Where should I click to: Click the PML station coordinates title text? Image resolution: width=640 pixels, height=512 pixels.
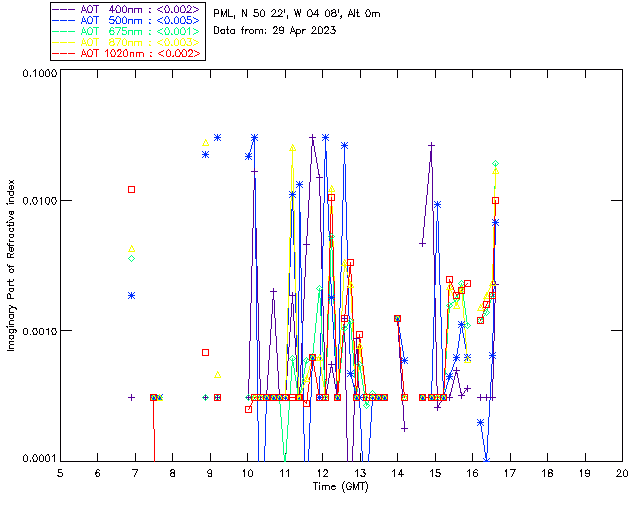tap(297, 13)
